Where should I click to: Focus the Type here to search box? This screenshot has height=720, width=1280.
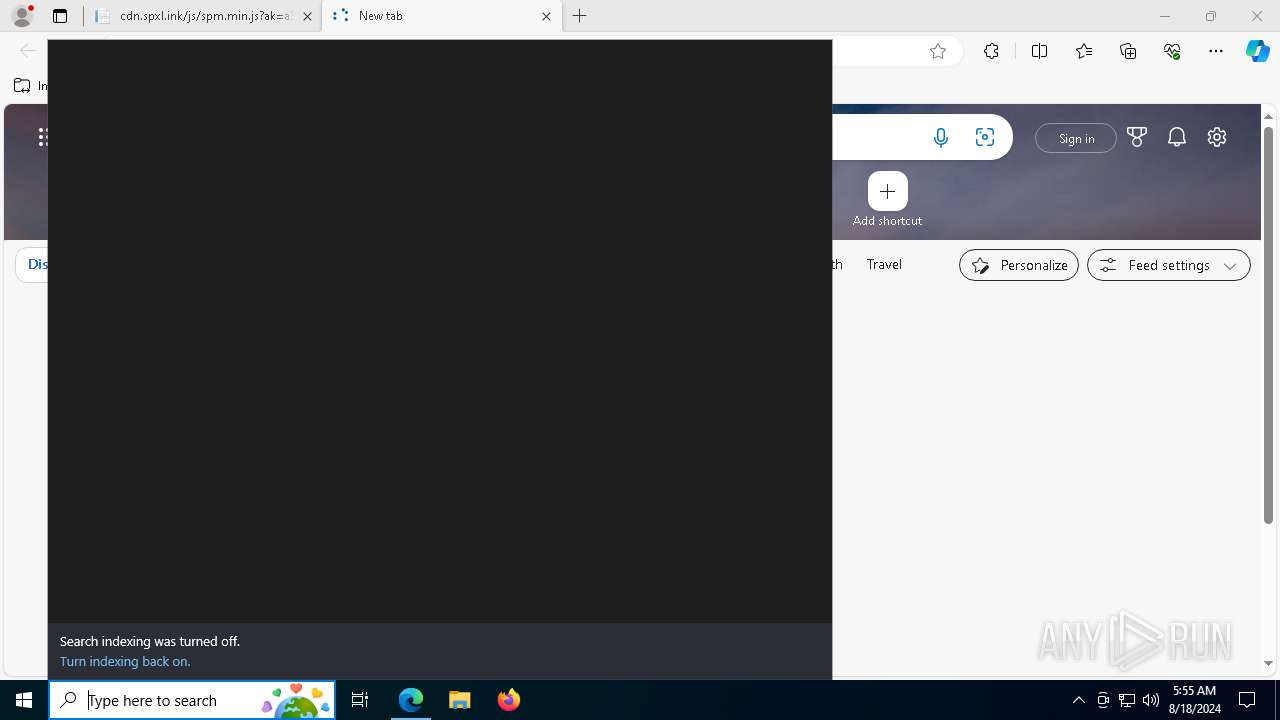tap(192, 700)
